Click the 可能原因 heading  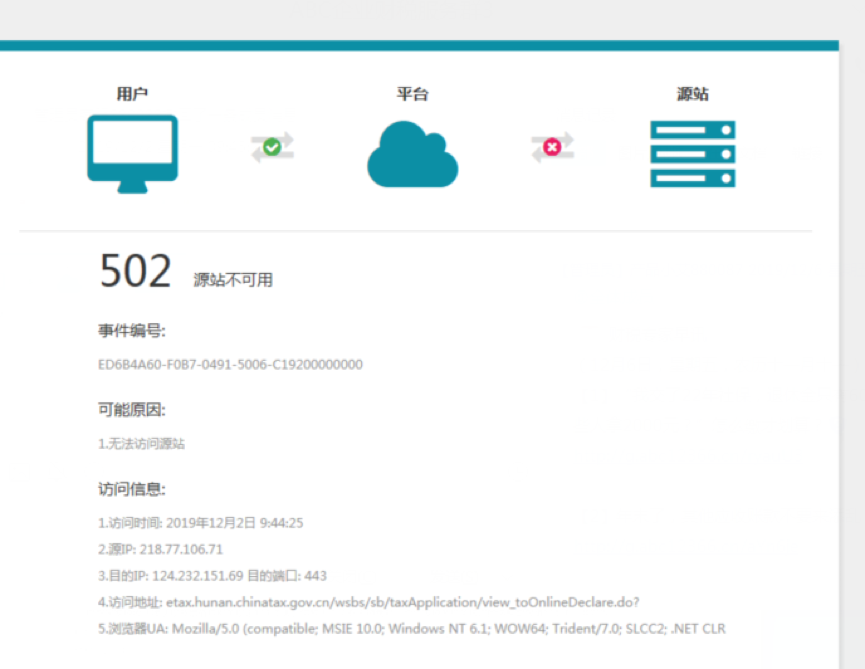132,410
